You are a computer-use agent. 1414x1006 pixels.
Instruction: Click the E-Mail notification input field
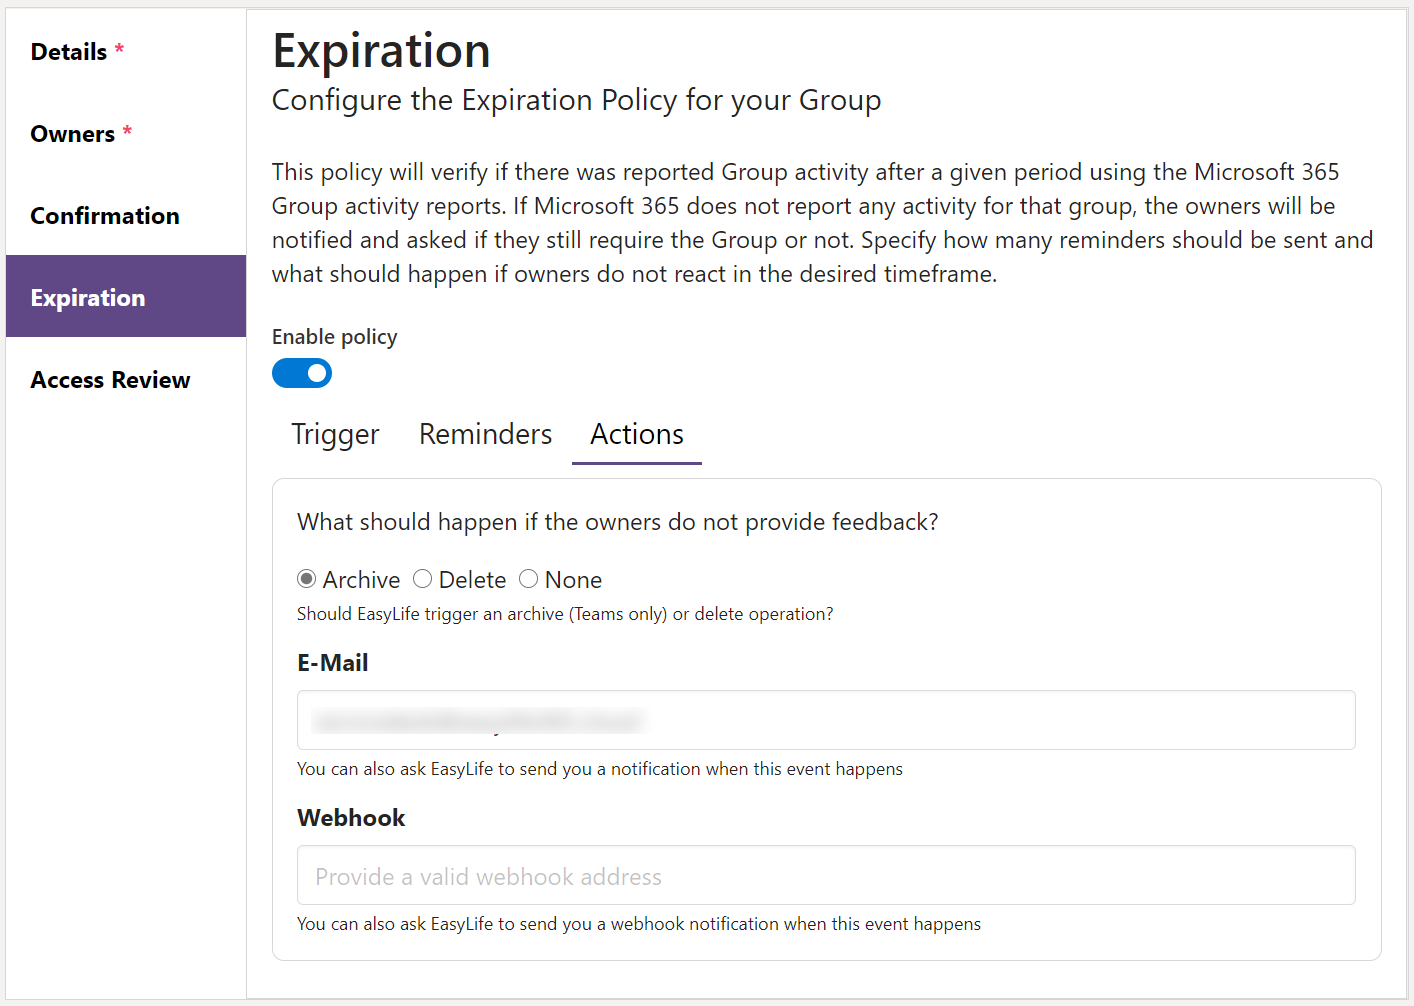825,720
